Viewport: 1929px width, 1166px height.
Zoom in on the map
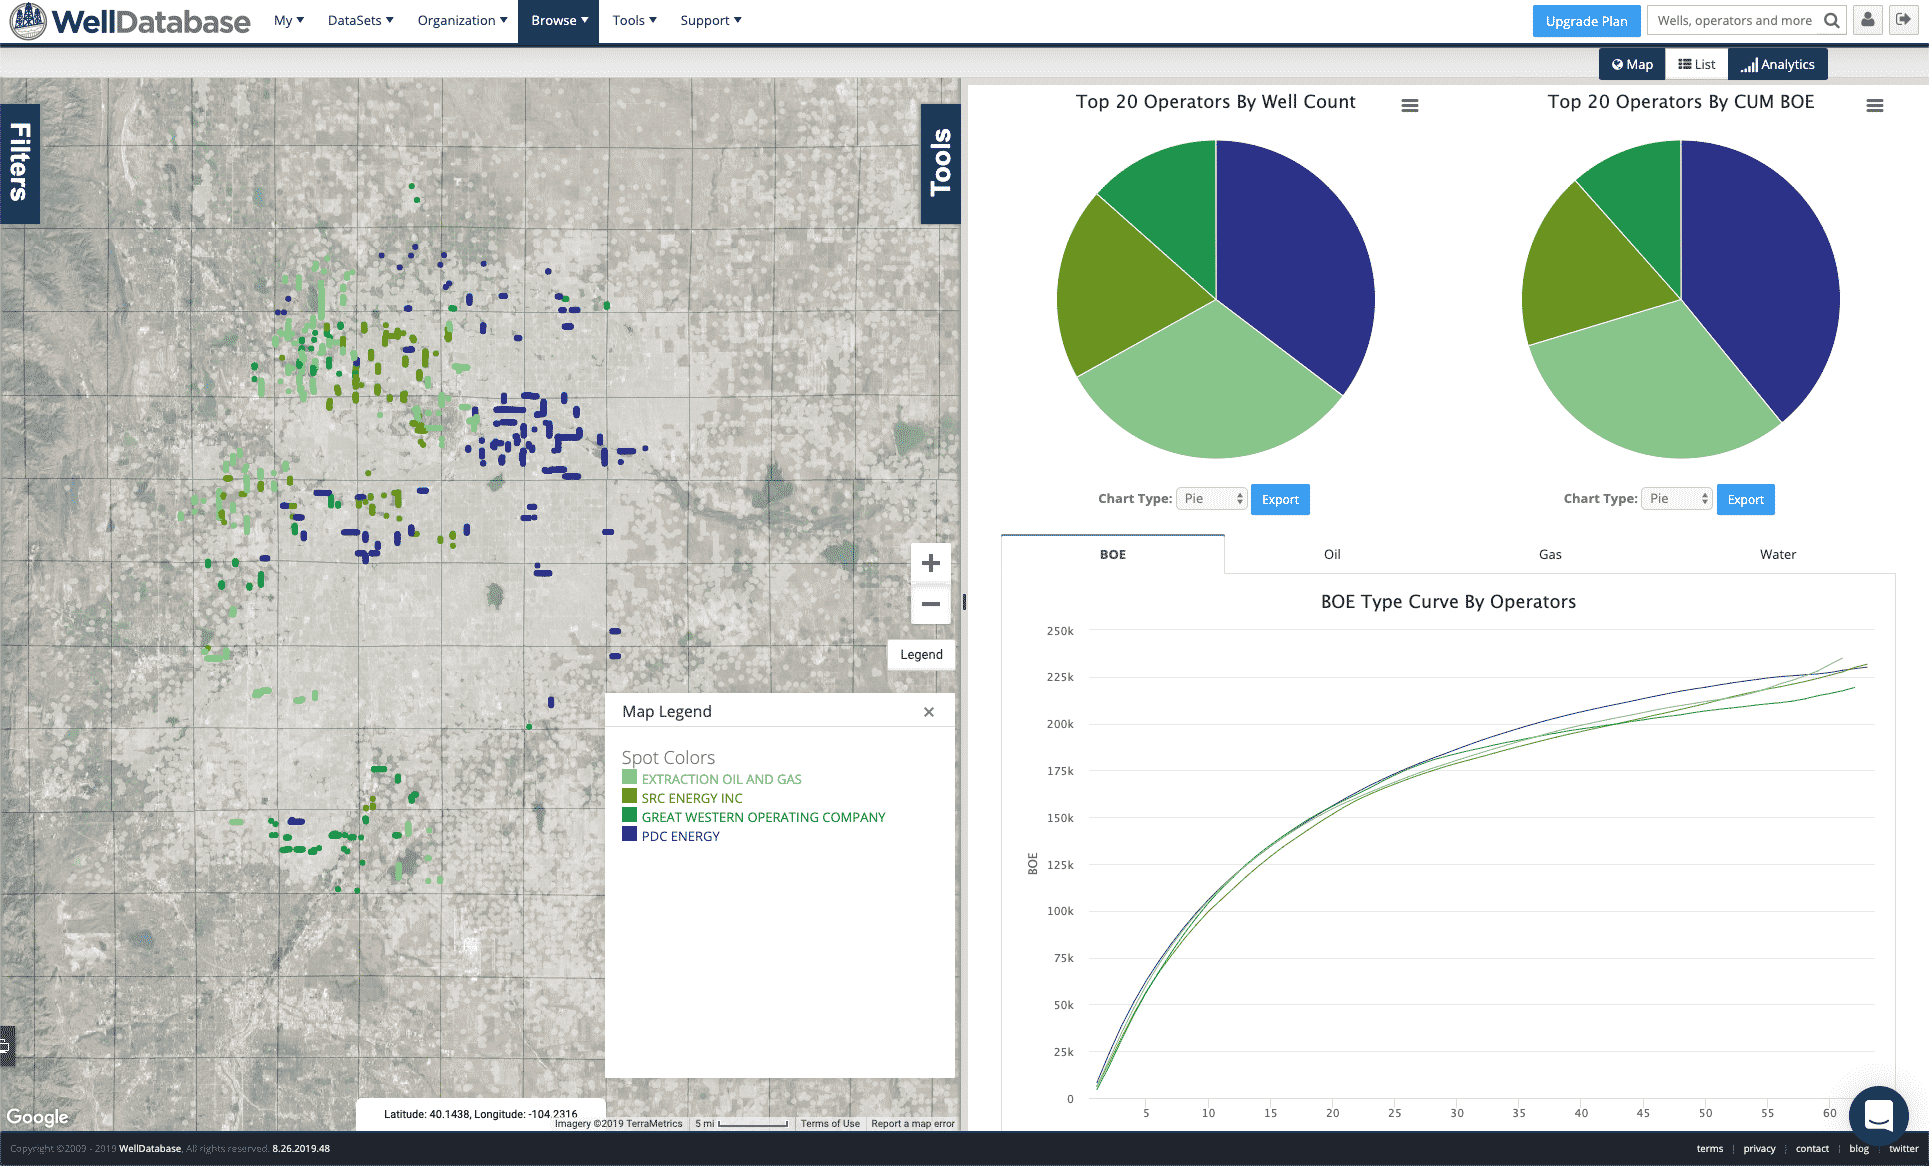click(930, 563)
